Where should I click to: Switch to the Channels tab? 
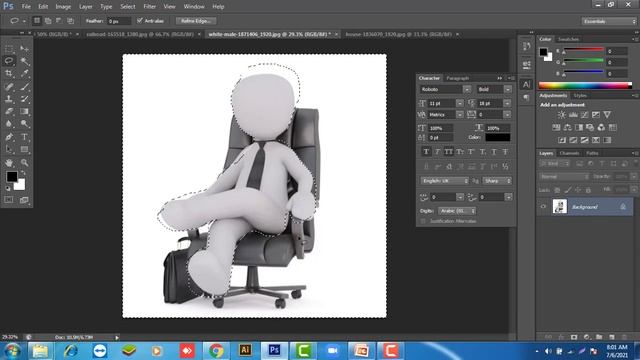[x=569, y=153]
